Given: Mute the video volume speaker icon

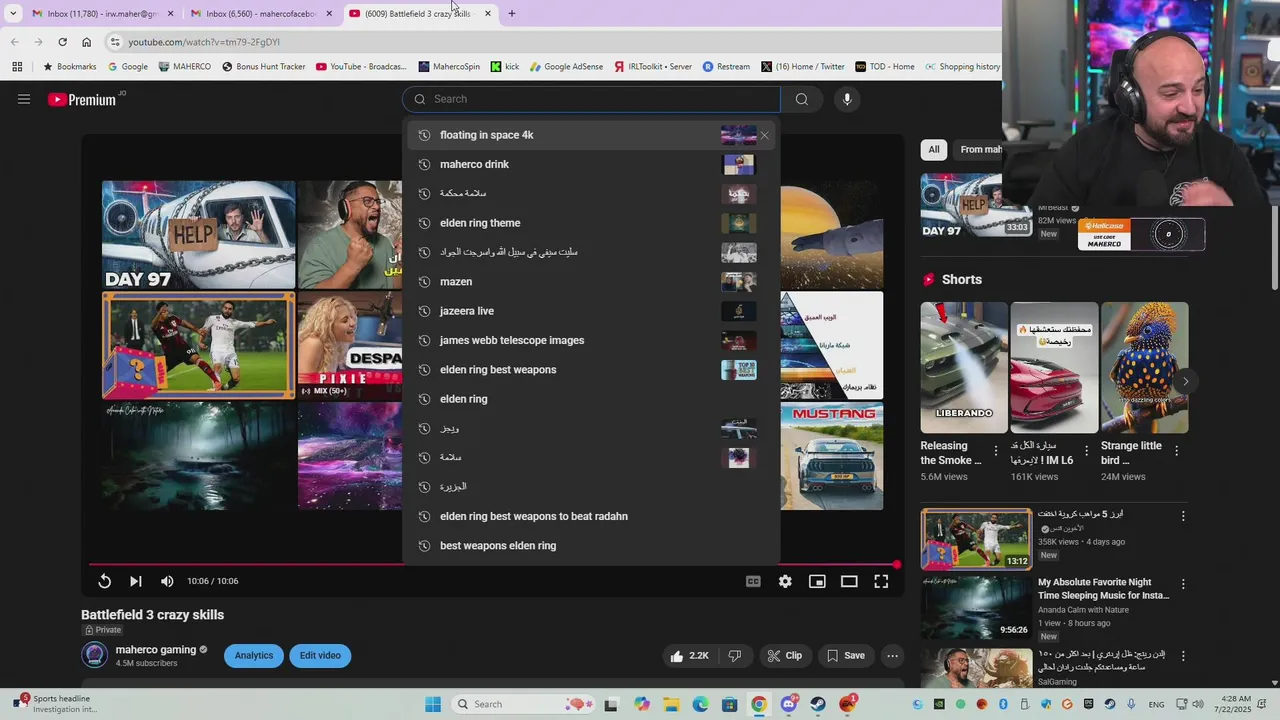Looking at the screenshot, I should 167,581.
